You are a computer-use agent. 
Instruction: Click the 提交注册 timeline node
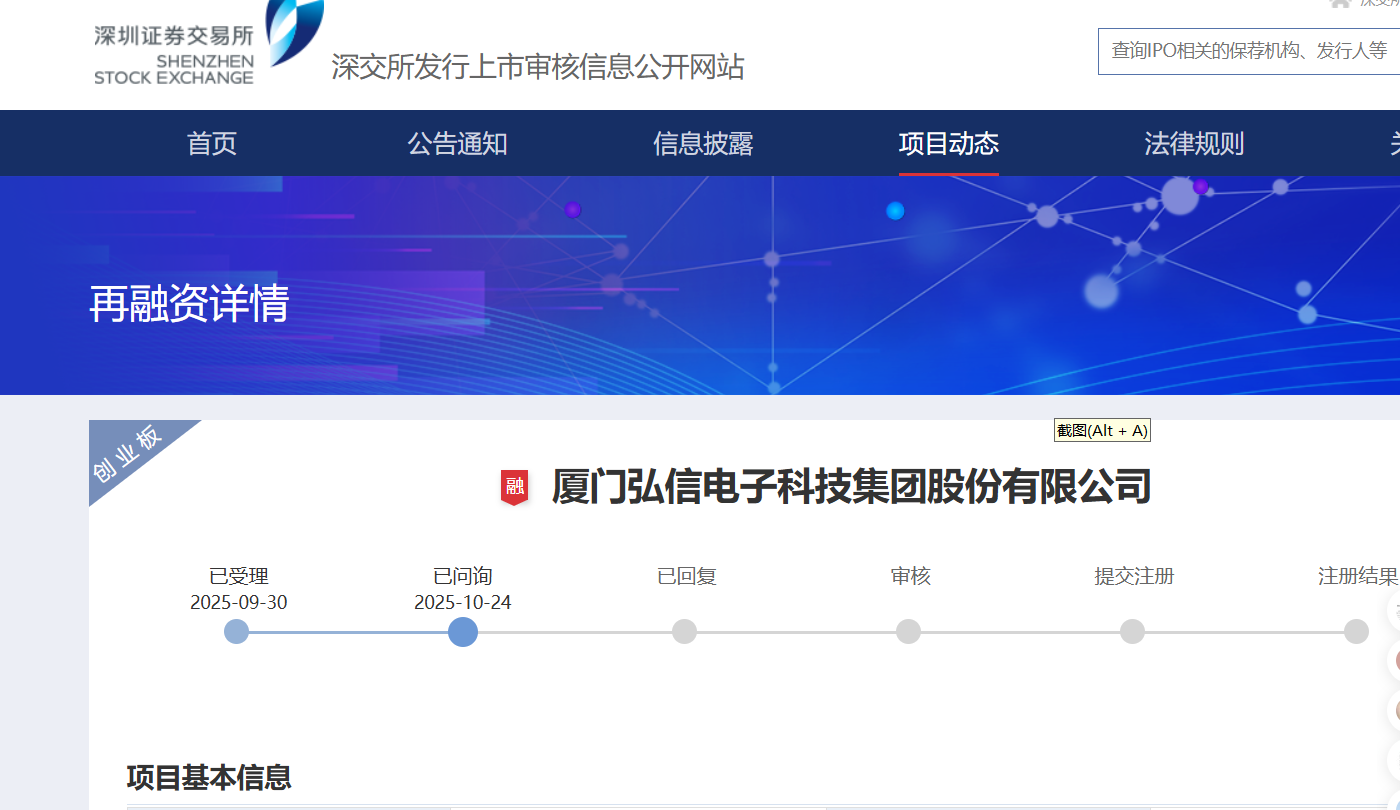click(1132, 632)
